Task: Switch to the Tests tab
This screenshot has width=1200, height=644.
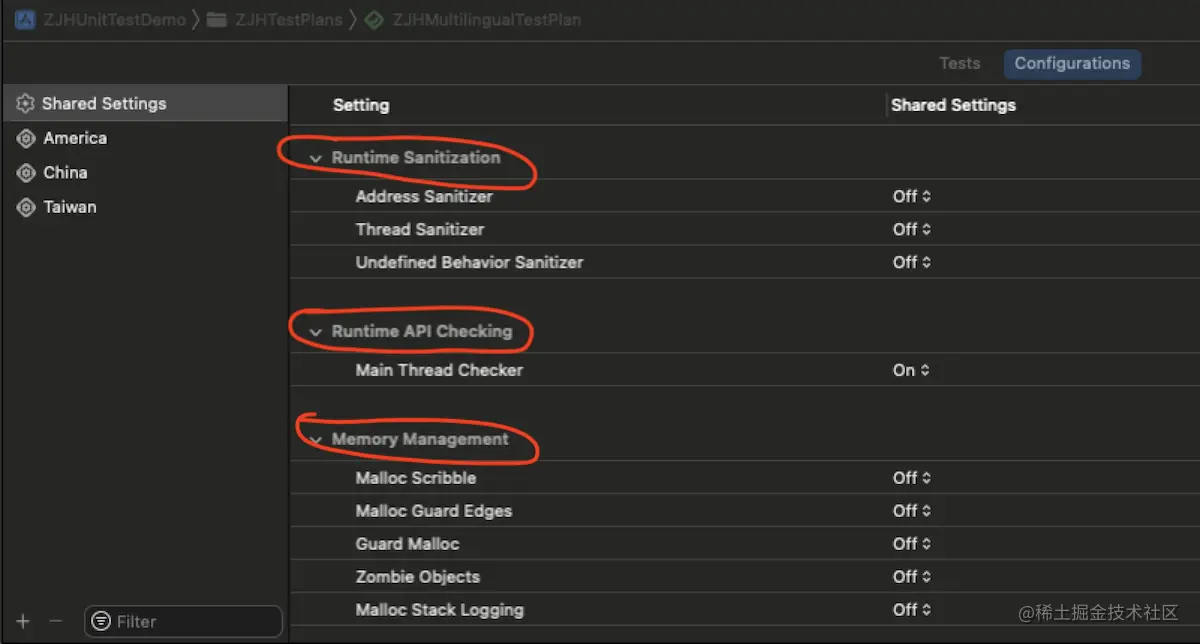Action: point(959,64)
